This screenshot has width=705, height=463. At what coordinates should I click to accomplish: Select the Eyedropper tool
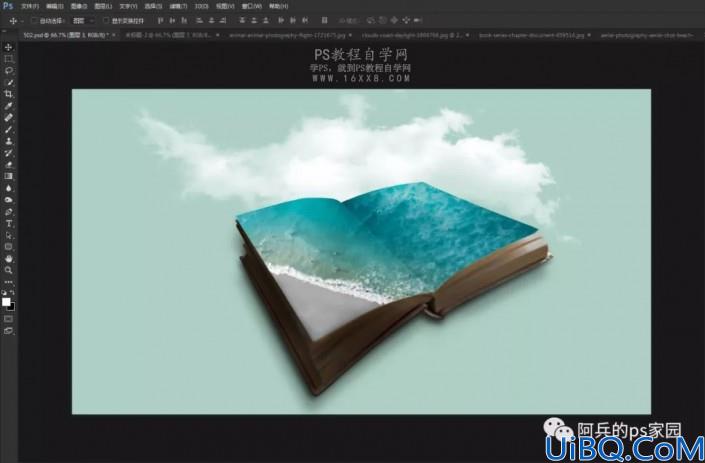tap(8, 106)
